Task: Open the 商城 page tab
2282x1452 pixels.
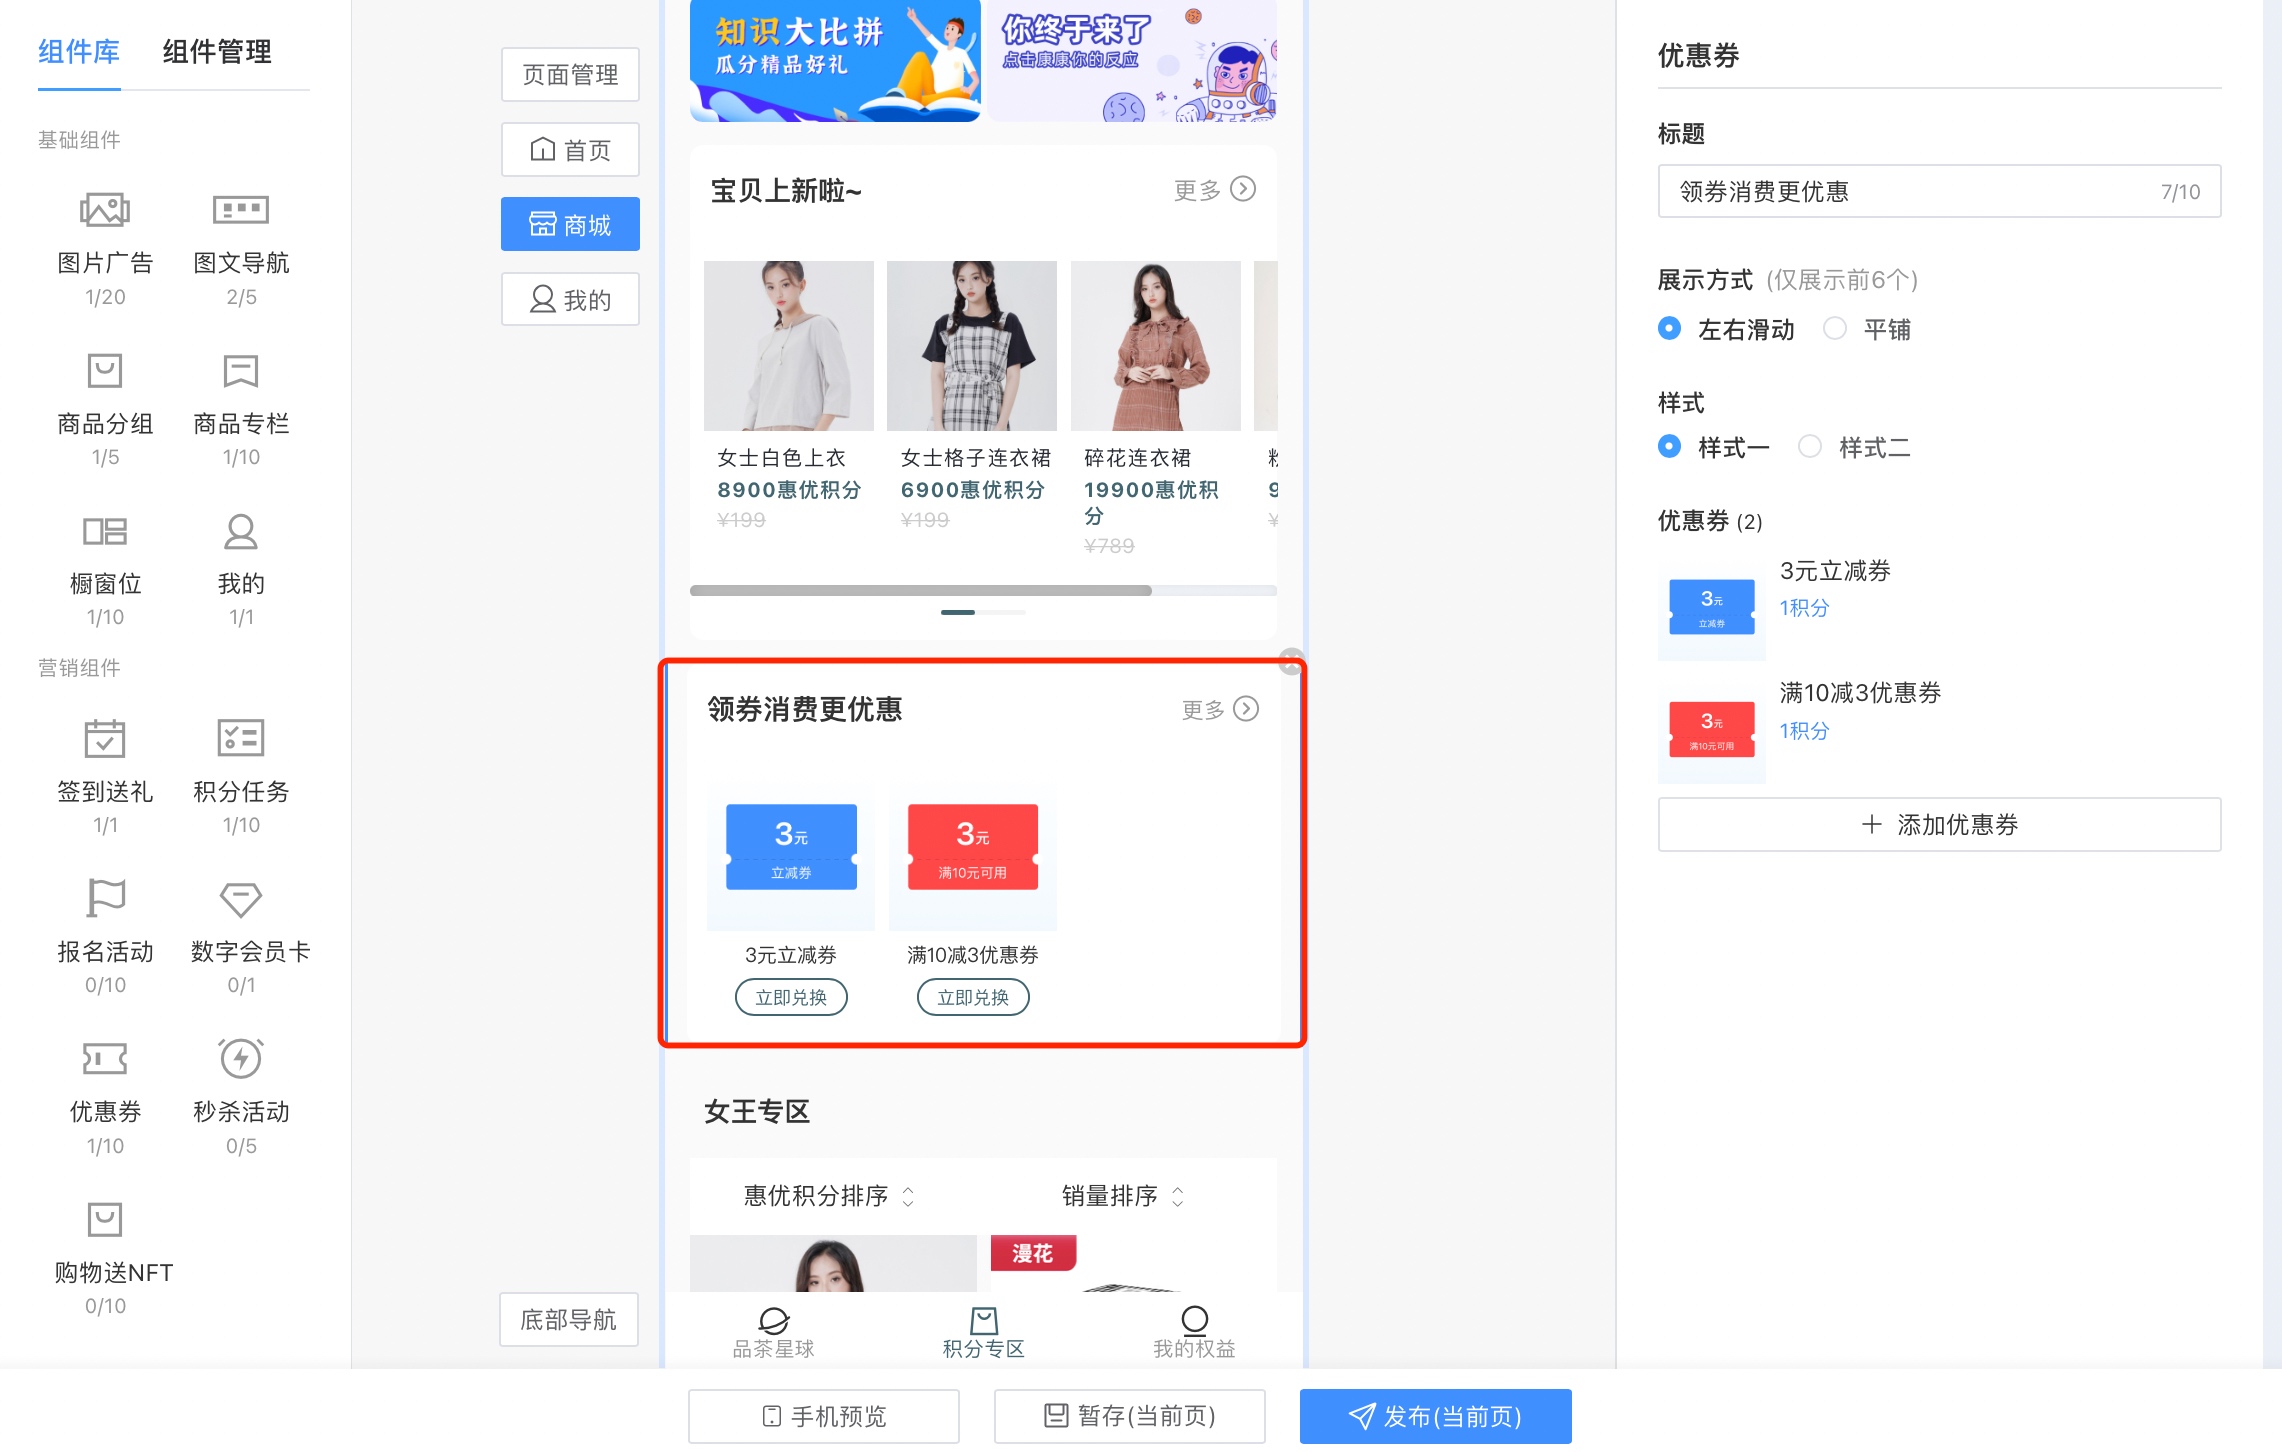Action: pyautogui.click(x=570, y=225)
